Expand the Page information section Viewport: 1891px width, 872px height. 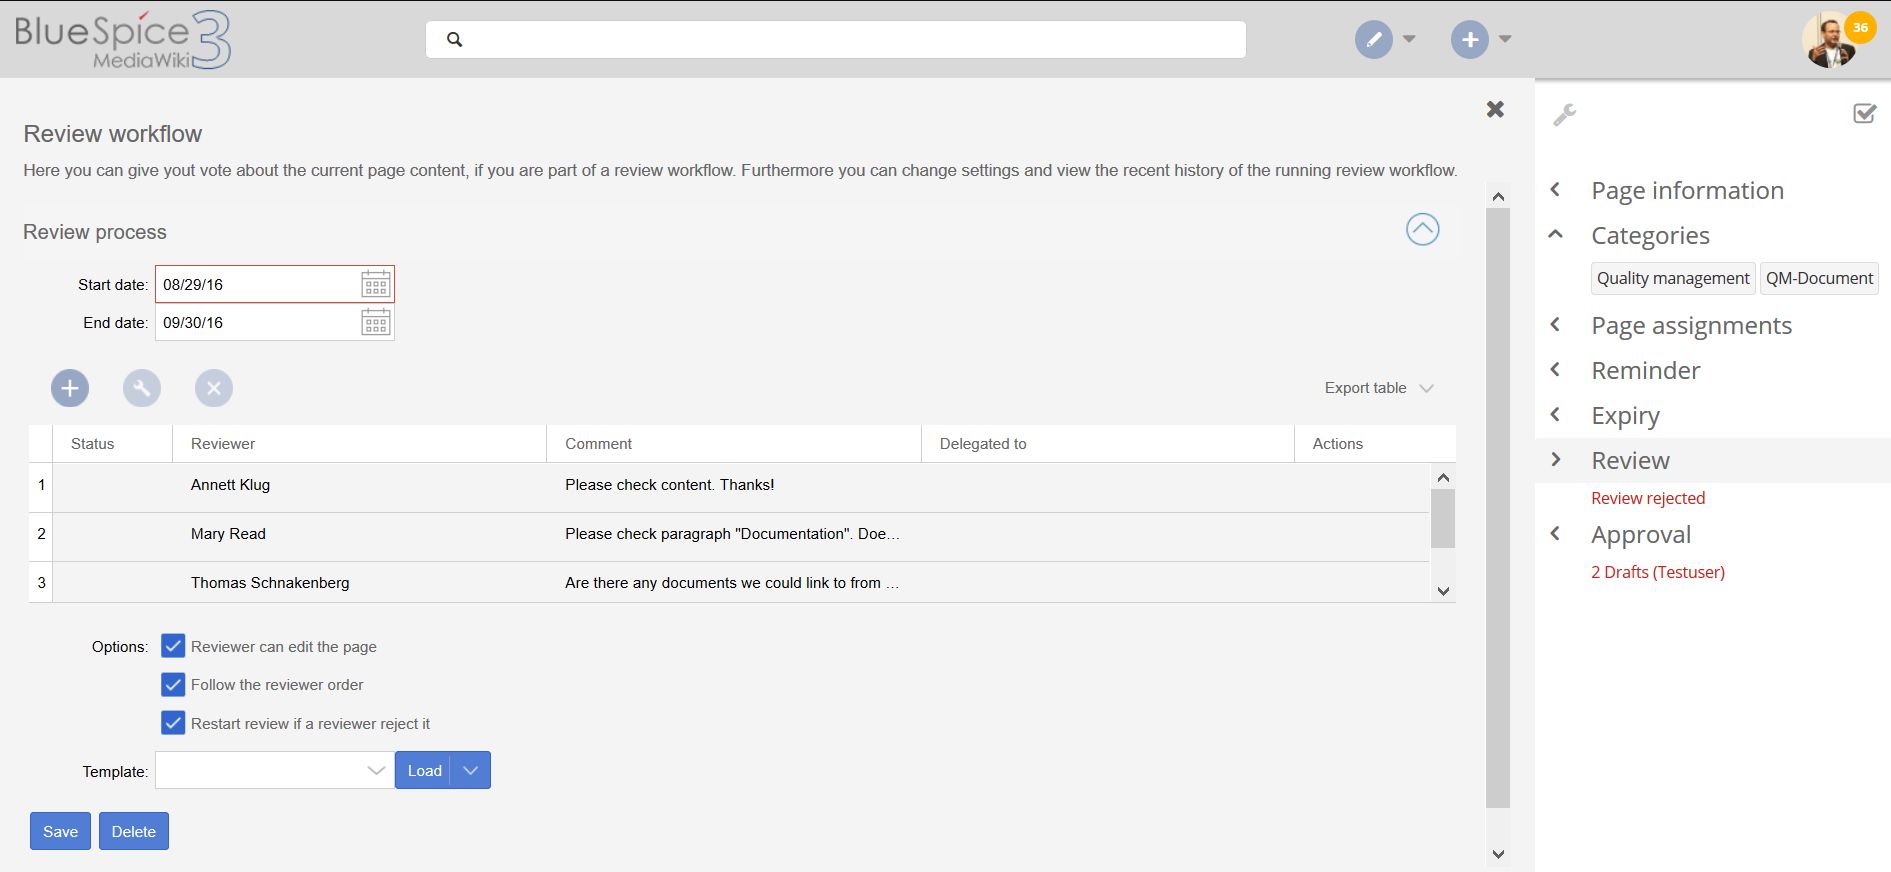tap(1686, 190)
